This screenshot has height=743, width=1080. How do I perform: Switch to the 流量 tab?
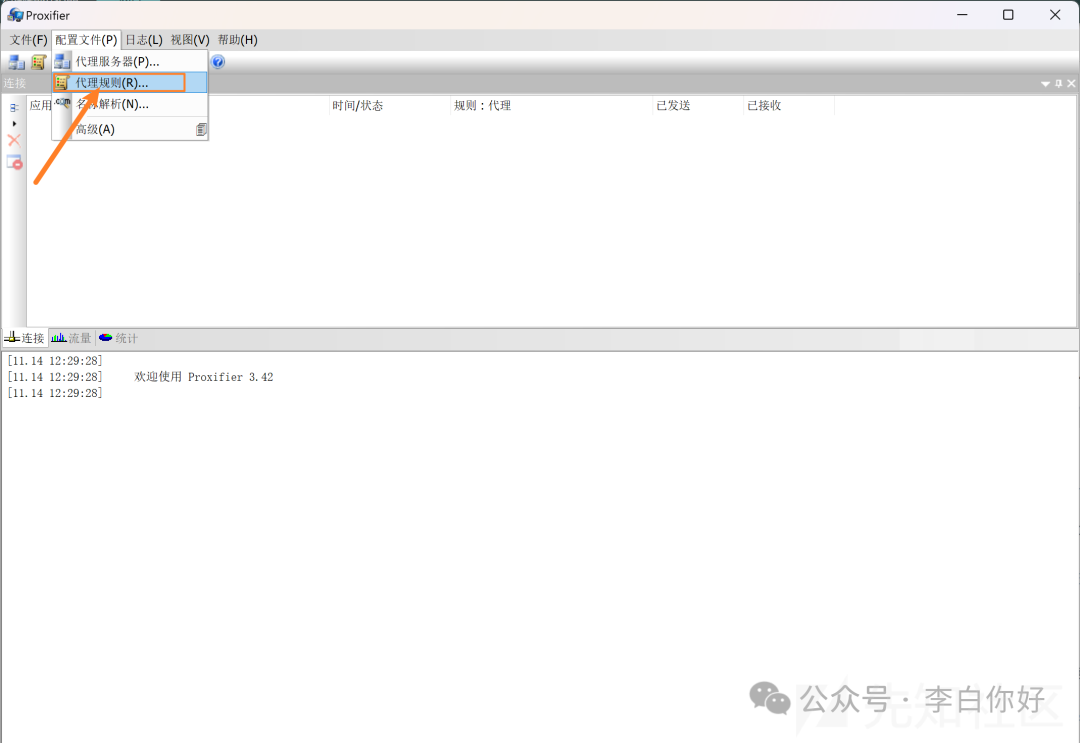[x=71, y=338]
